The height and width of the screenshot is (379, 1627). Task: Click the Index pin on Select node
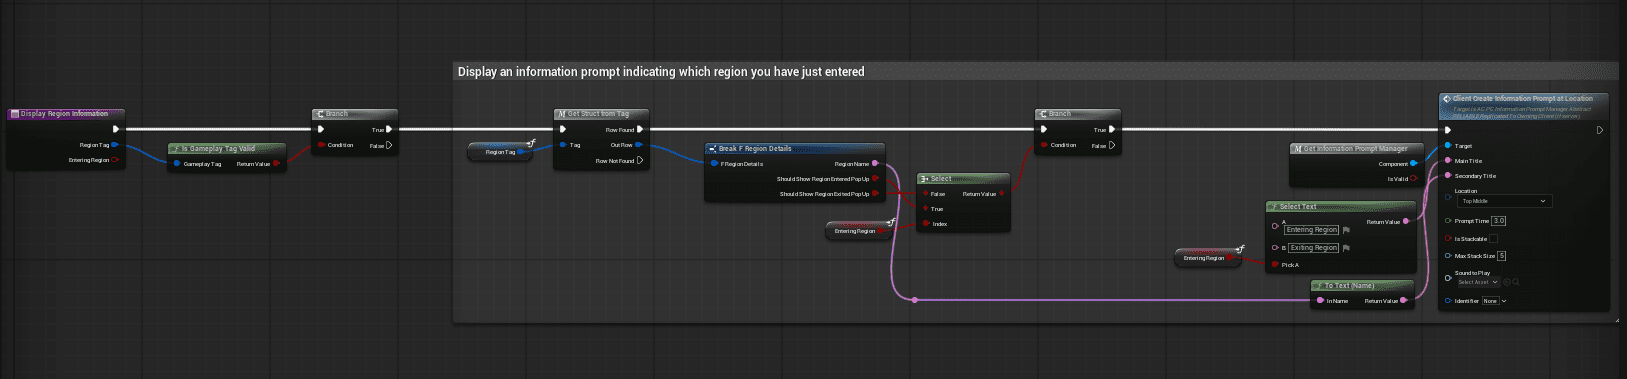[x=926, y=224]
